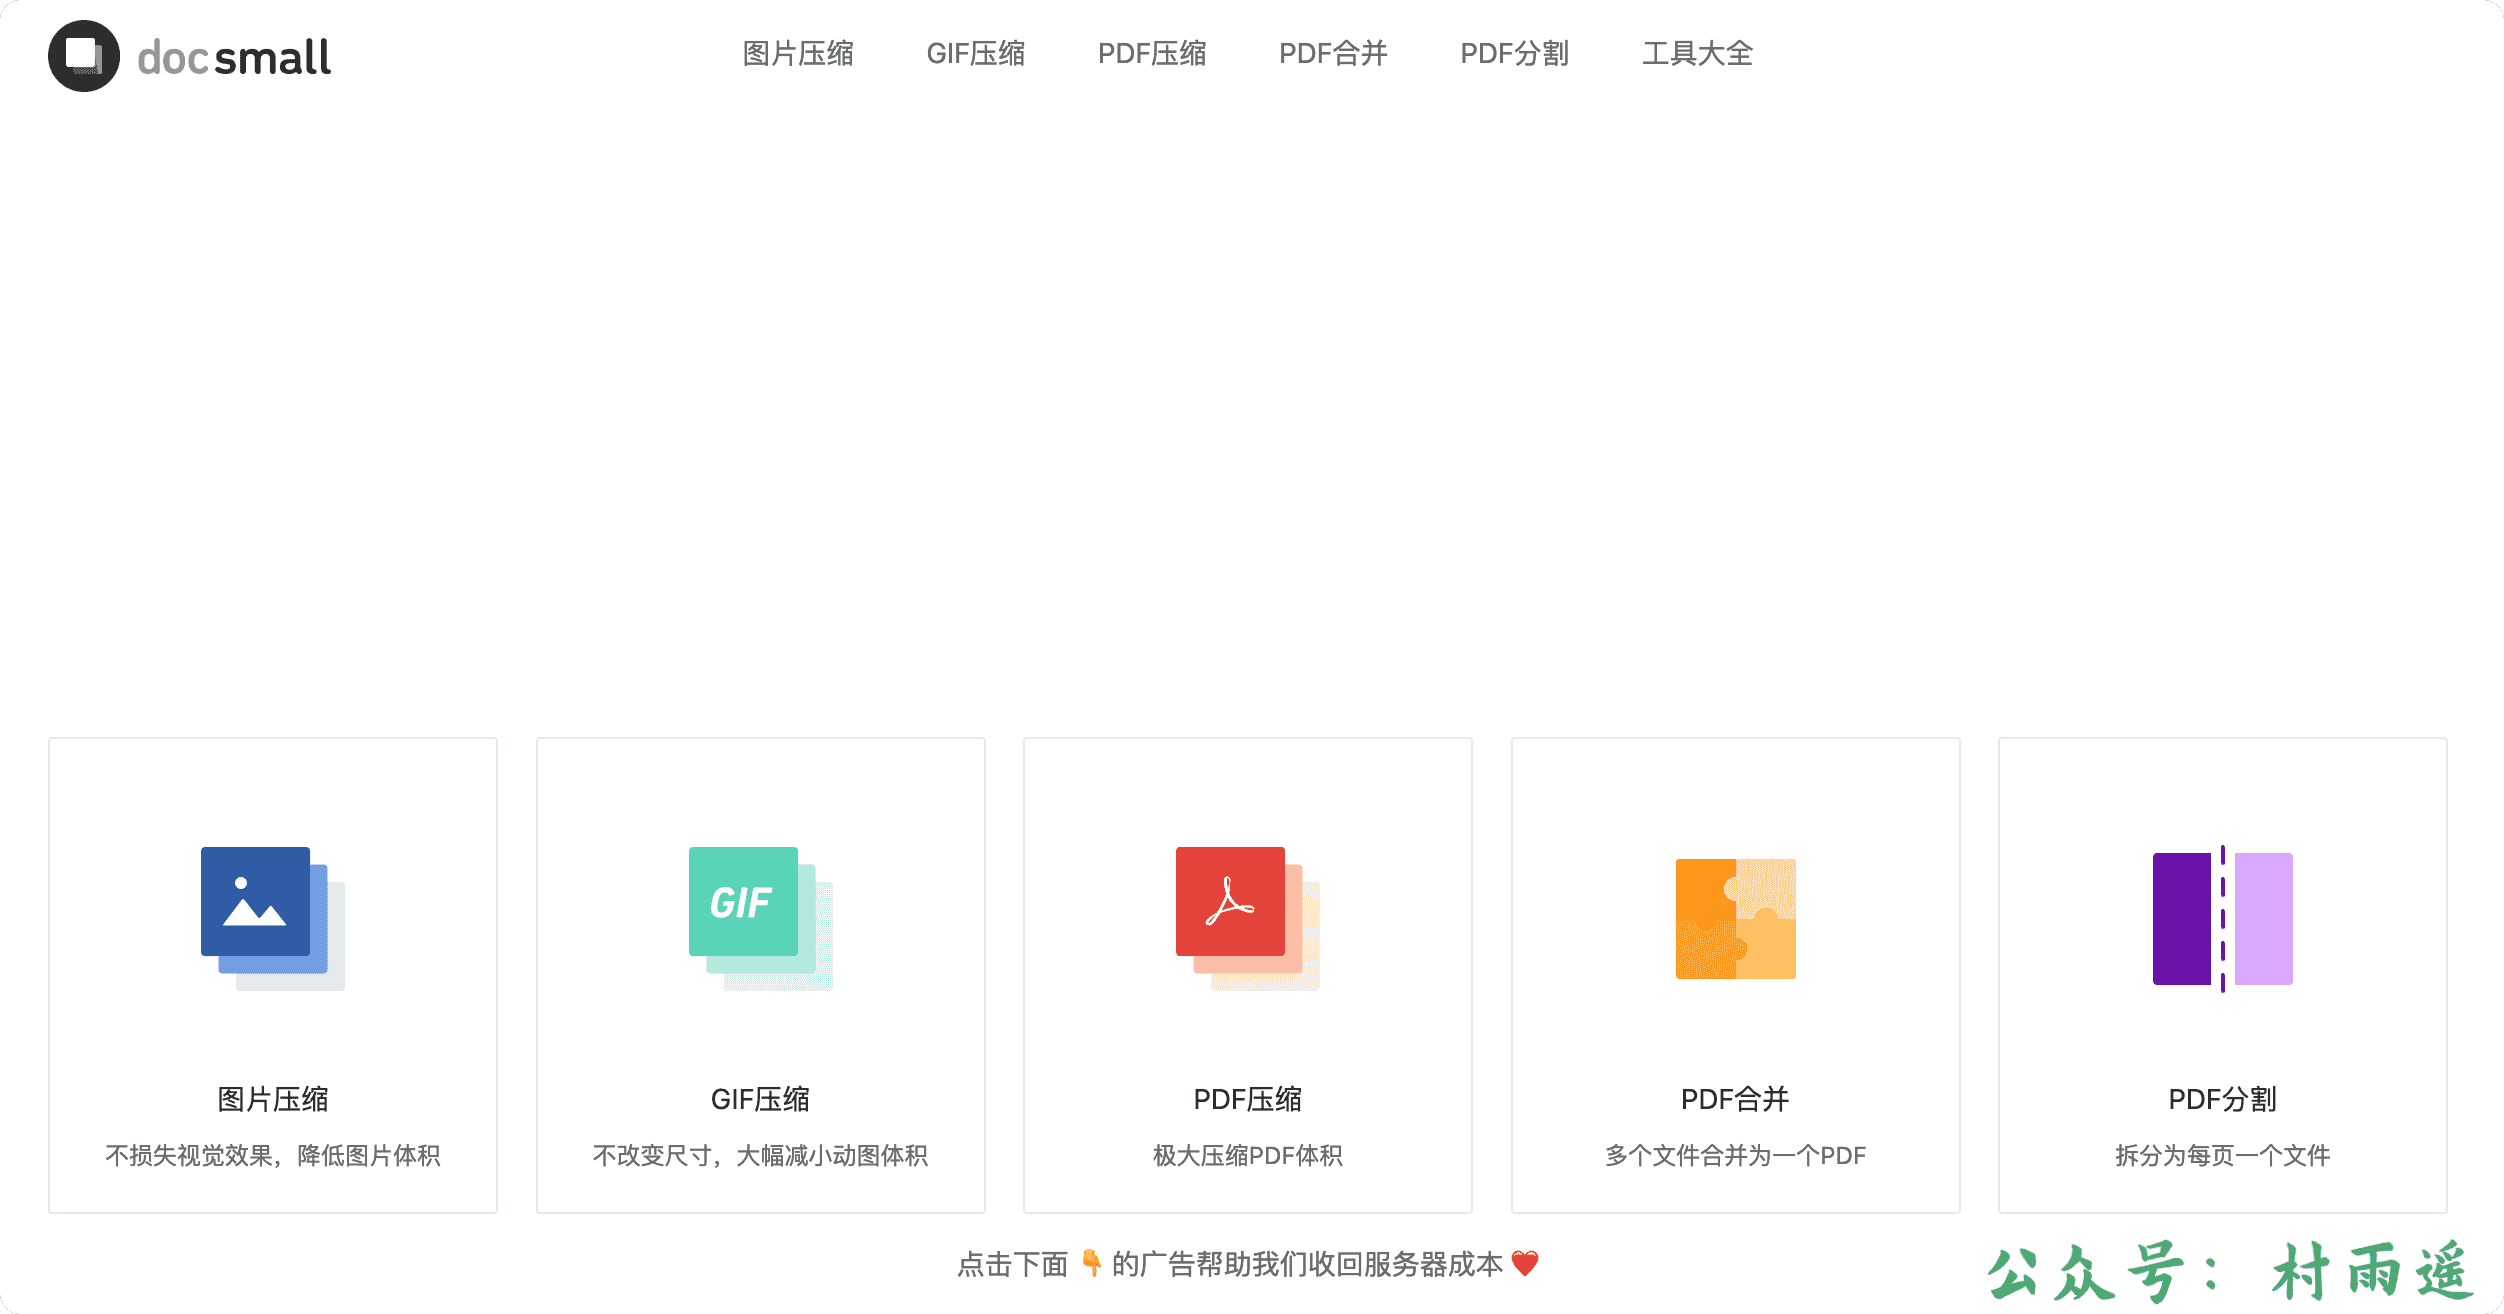
Task: Click the PDF压缩 card title text
Action: (1247, 1099)
